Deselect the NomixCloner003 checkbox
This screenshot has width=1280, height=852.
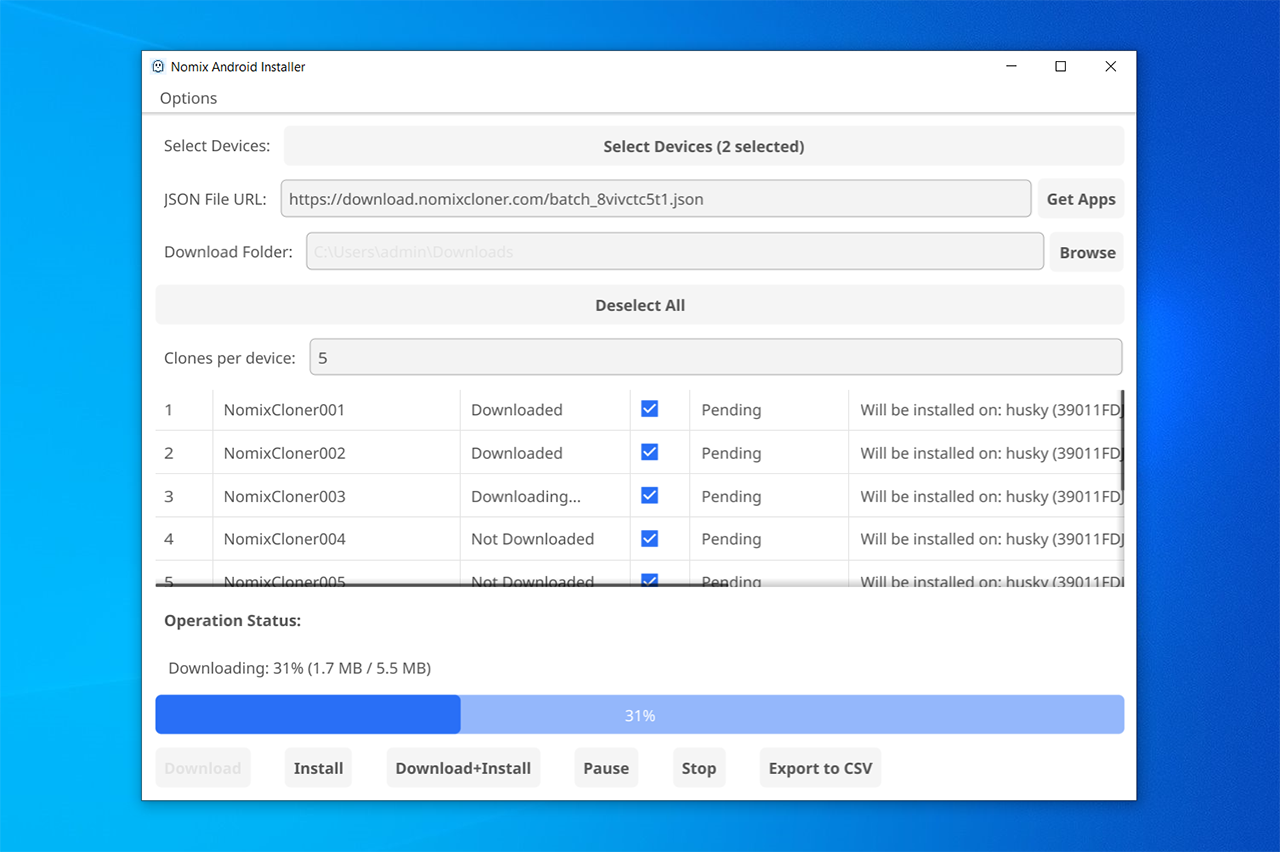[649, 496]
